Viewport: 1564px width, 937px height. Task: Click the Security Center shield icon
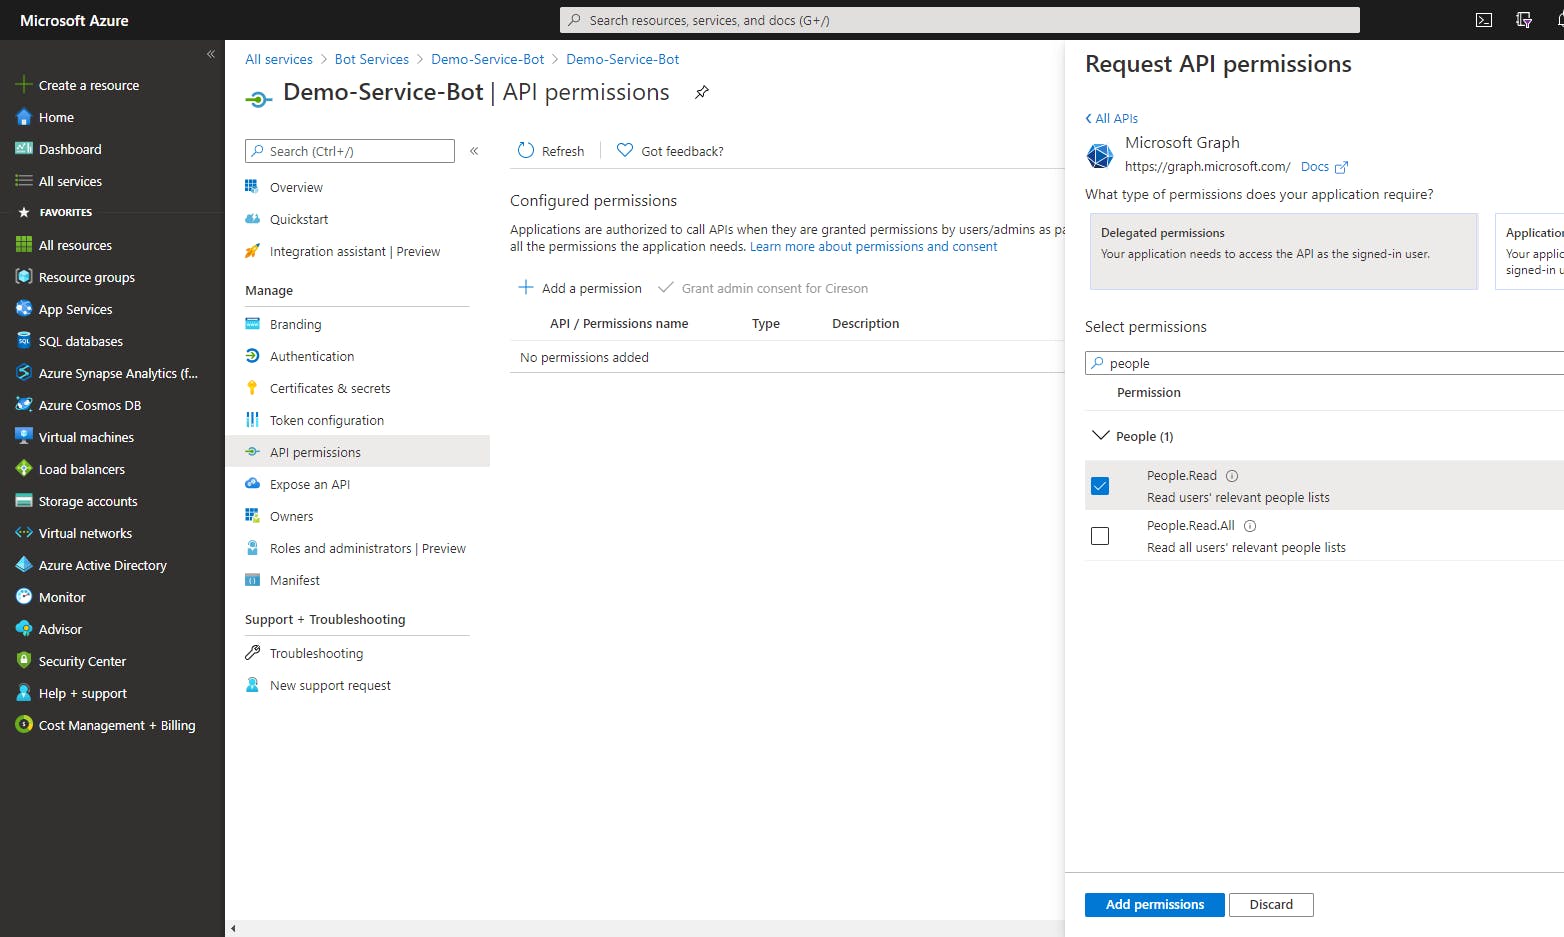click(x=24, y=661)
